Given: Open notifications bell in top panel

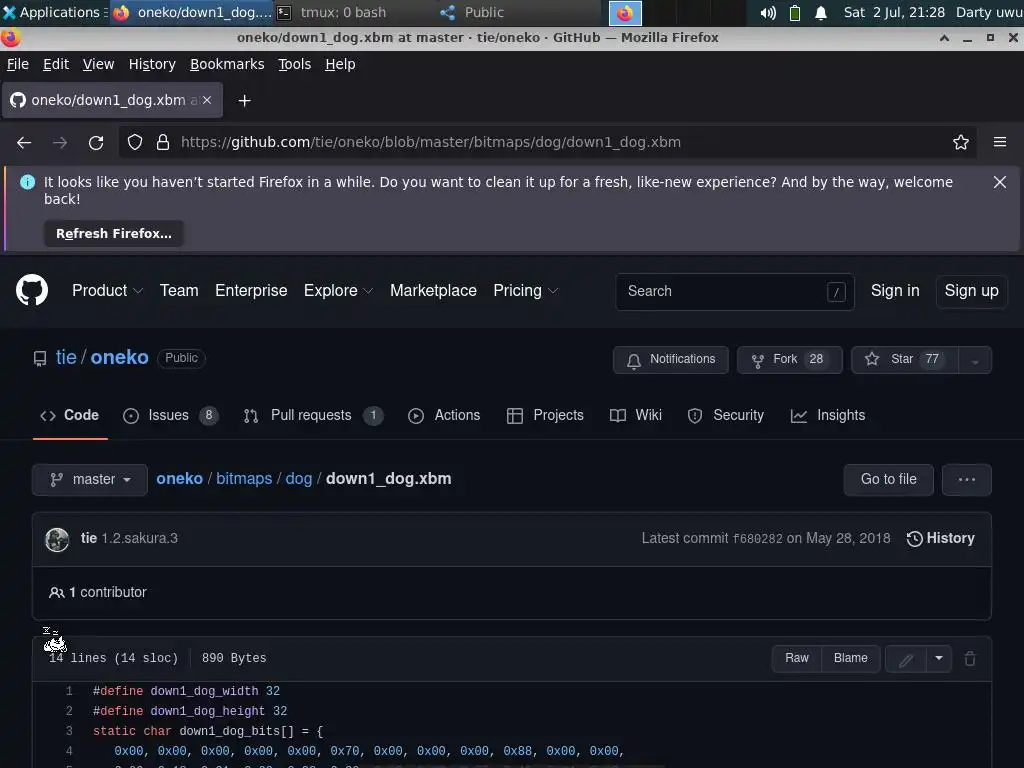Looking at the screenshot, I should [821, 12].
